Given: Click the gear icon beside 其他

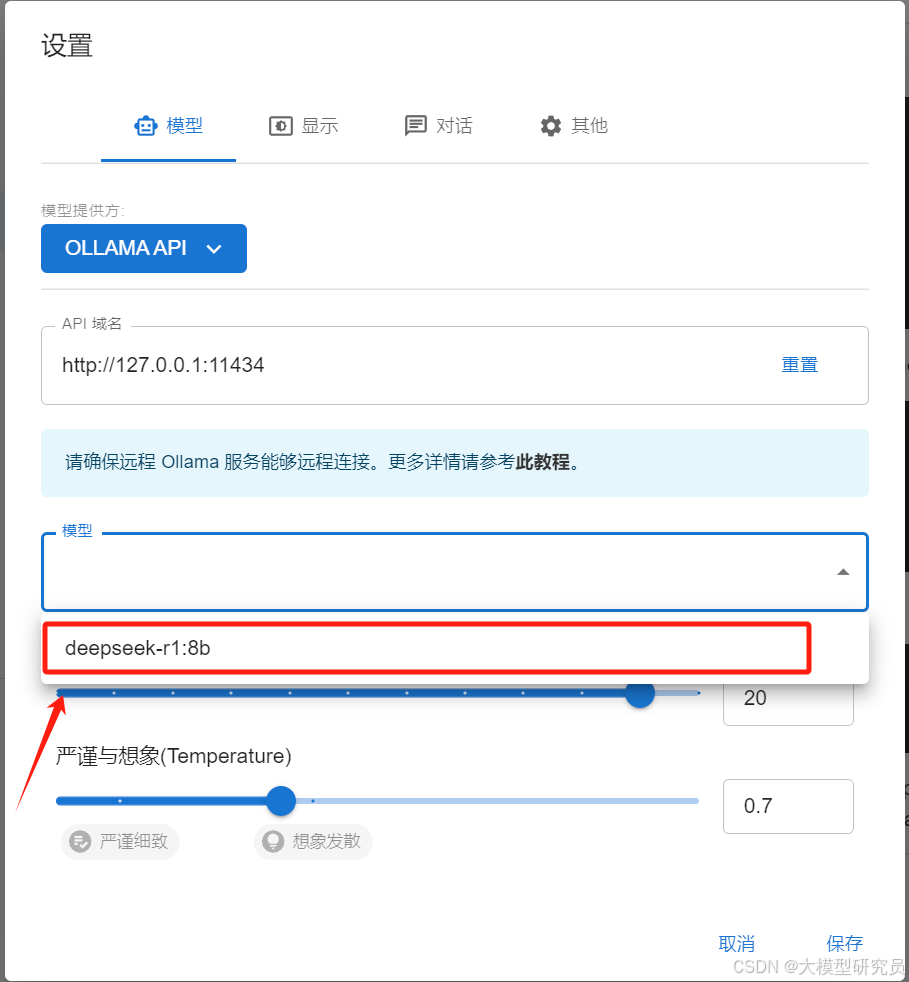Looking at the screenshot, I should click(x=551, y=126).
